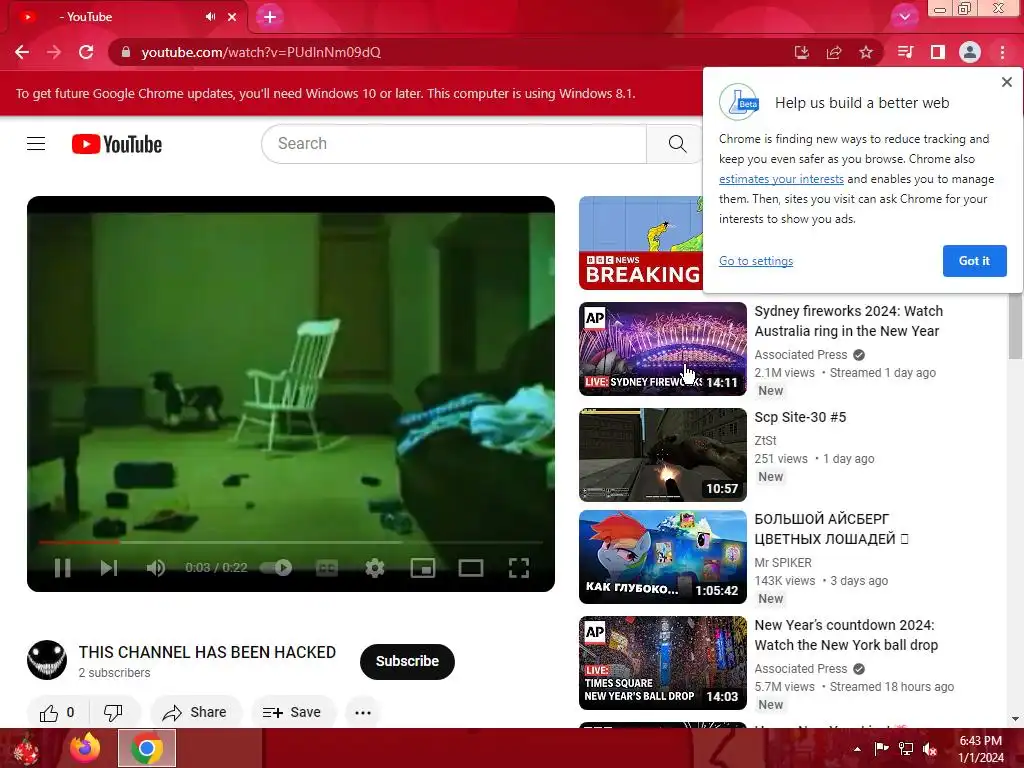Image resolution: width=1024 pixels, height=768 pixels.
Task: Open Rainbow Dash iceberg video thumbnail
Action: [x=662, y=557]
